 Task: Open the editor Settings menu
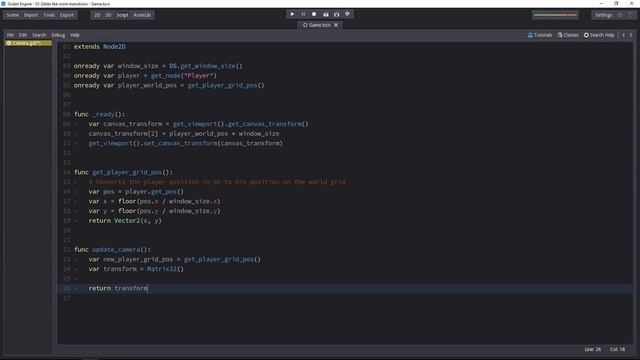[603, 15]
